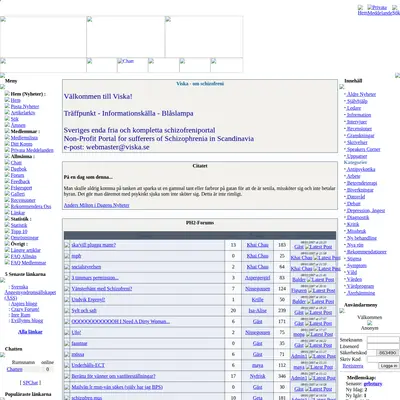
Task: Open topic 'Underhålls-ECT'
Action: click(x=88, y=365)
